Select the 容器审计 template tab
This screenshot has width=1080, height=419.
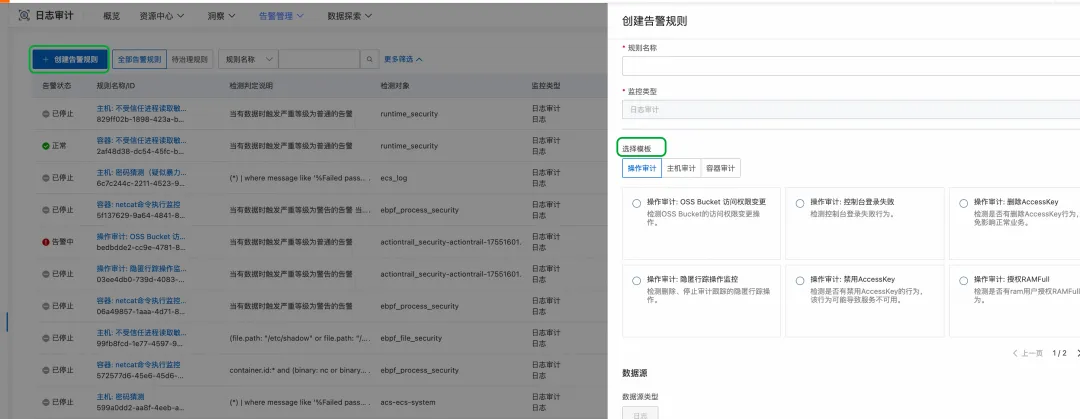(720, 168)
